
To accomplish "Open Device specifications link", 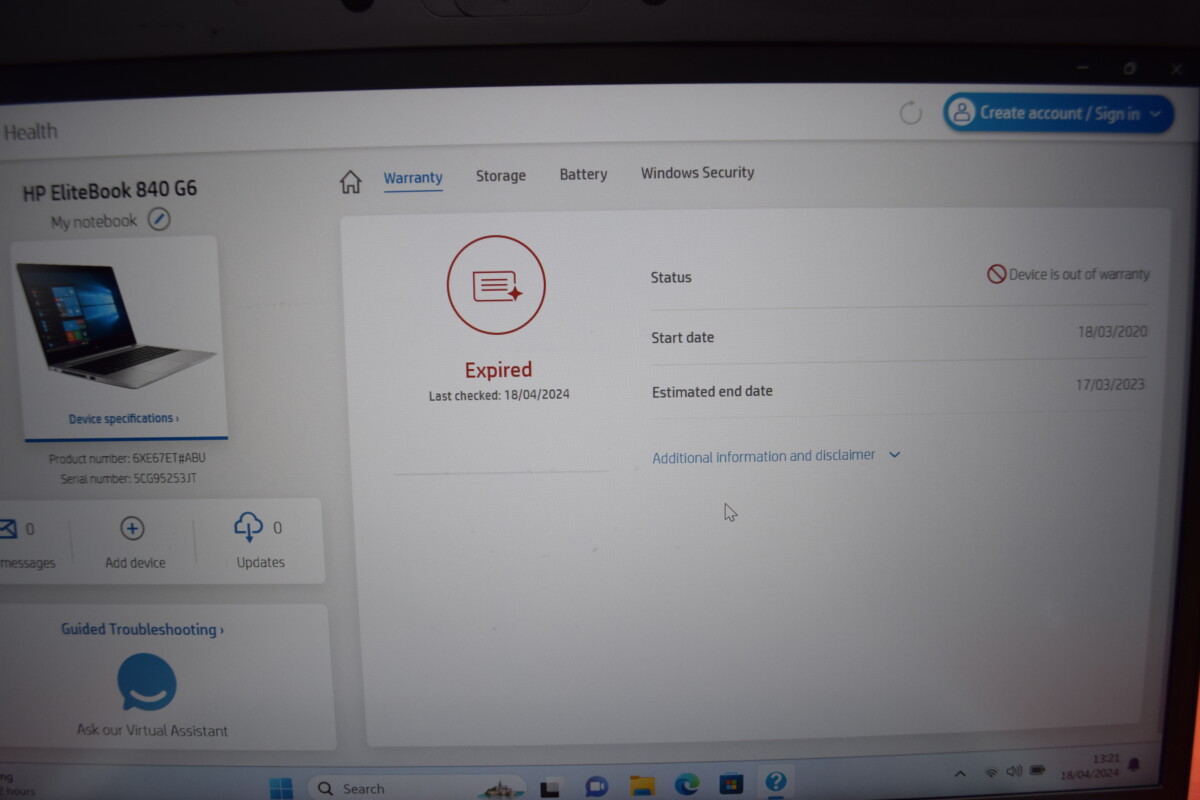I will click(x=124, y=419).
